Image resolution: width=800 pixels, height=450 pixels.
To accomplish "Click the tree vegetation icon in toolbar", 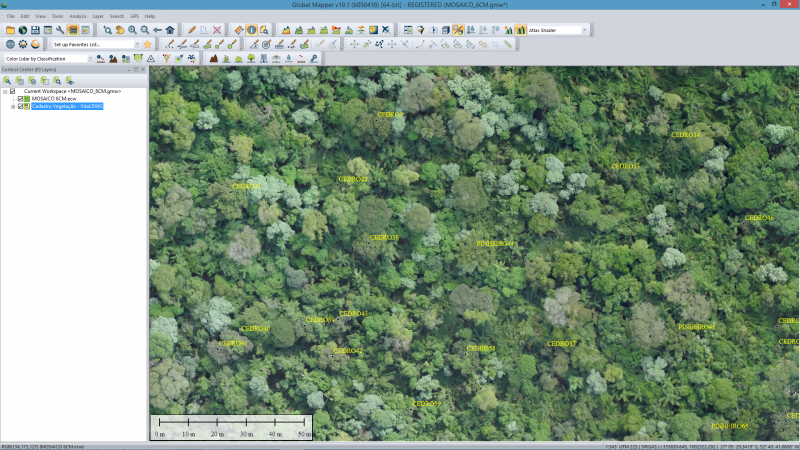I will (251, 59).
